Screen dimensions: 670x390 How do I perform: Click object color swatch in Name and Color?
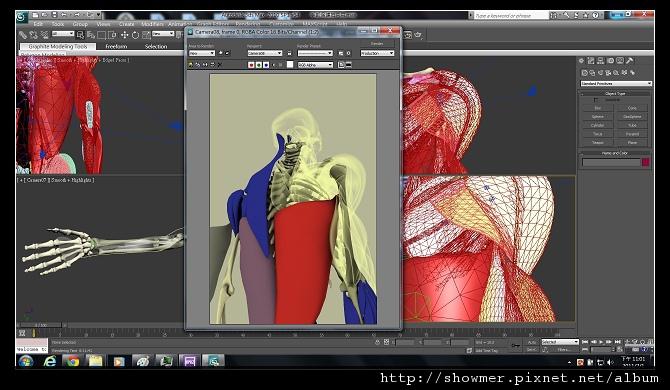pos(646,162)
